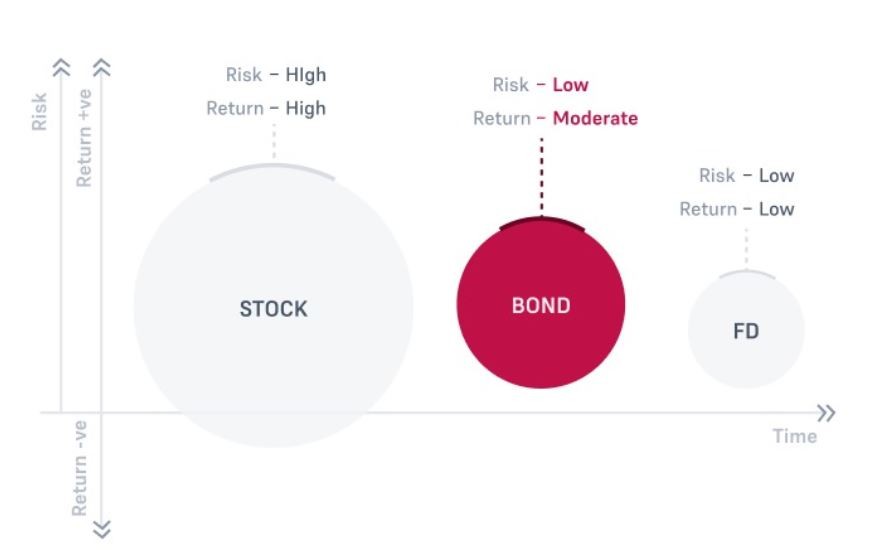This screenshot has height=550, width=871.
Task: Click the Time axis right double arrow
Action: click(x=827, y=413)
